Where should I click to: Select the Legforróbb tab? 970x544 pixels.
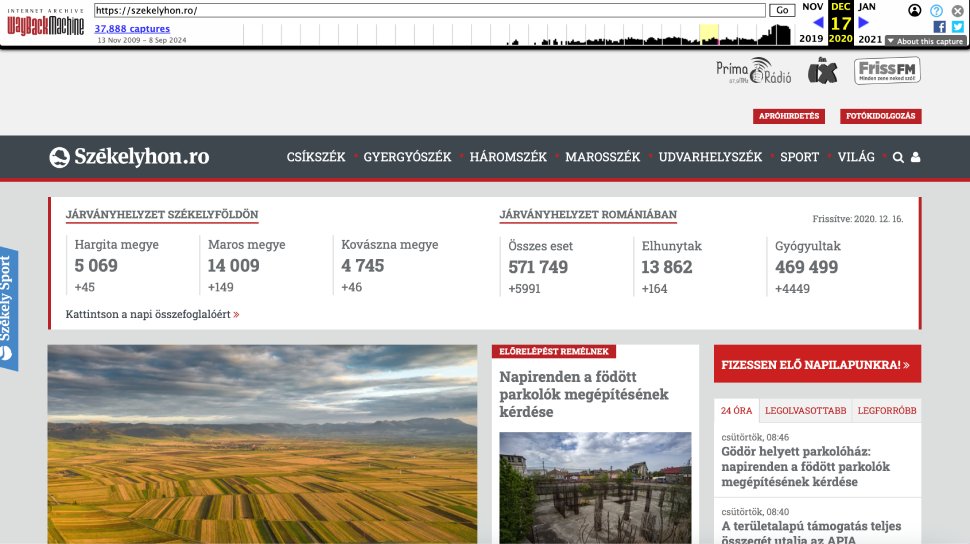pyautogui.click(x=888, y=411)
